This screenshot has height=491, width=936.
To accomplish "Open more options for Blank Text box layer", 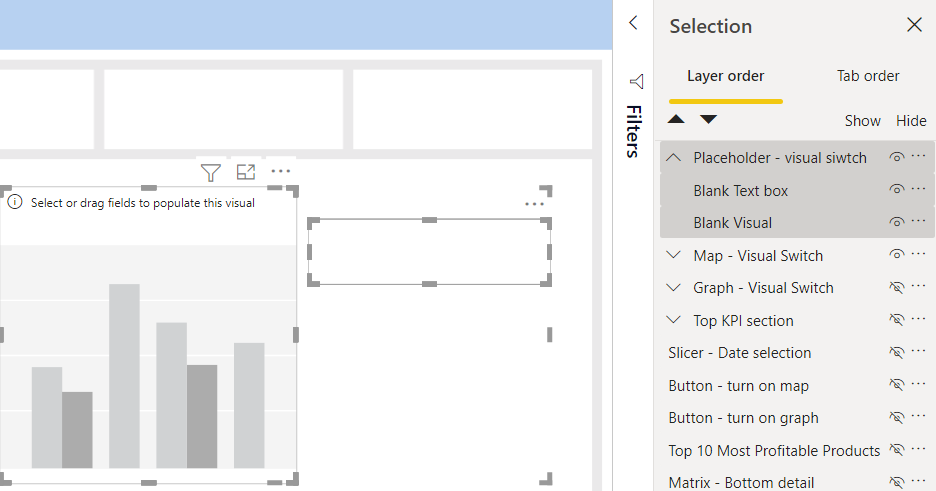I will pyautogui.click(x=919, y=189).
